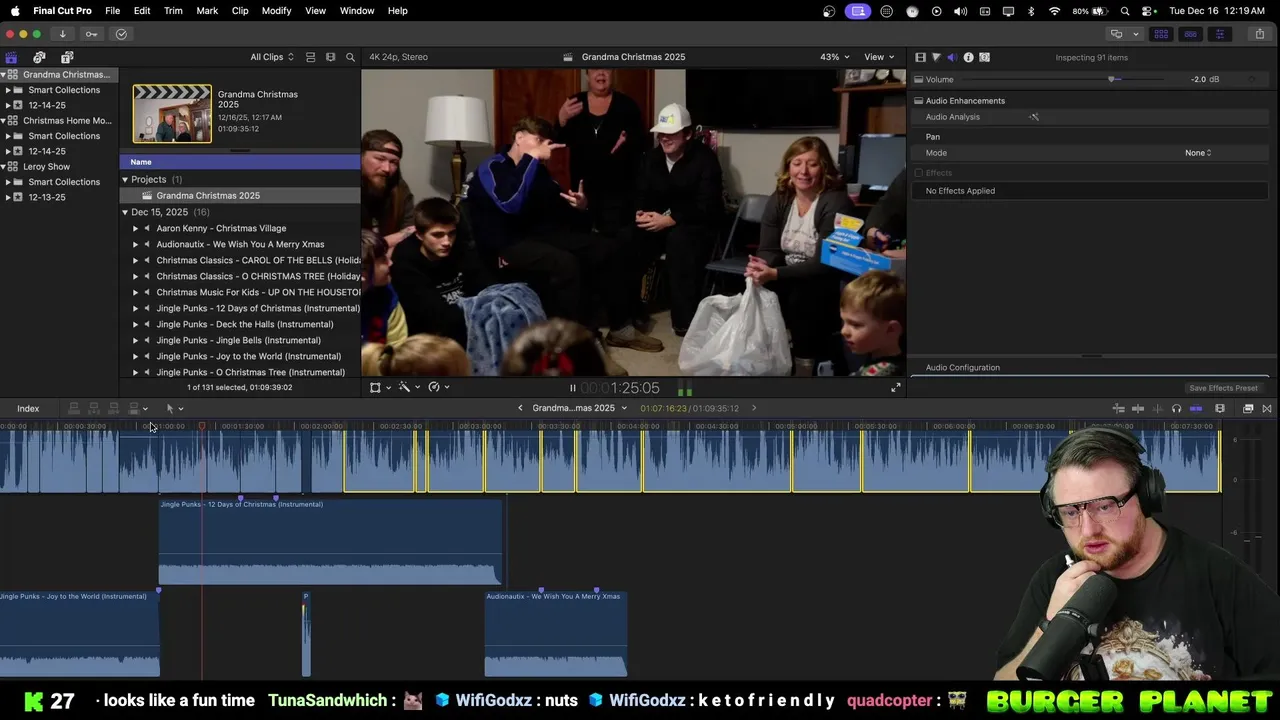Image resolution: width=1280 pixels, height=720 pixels.
Task: Open the Grandma...mas 2025 timeline title menu
Action: (580, 408)
